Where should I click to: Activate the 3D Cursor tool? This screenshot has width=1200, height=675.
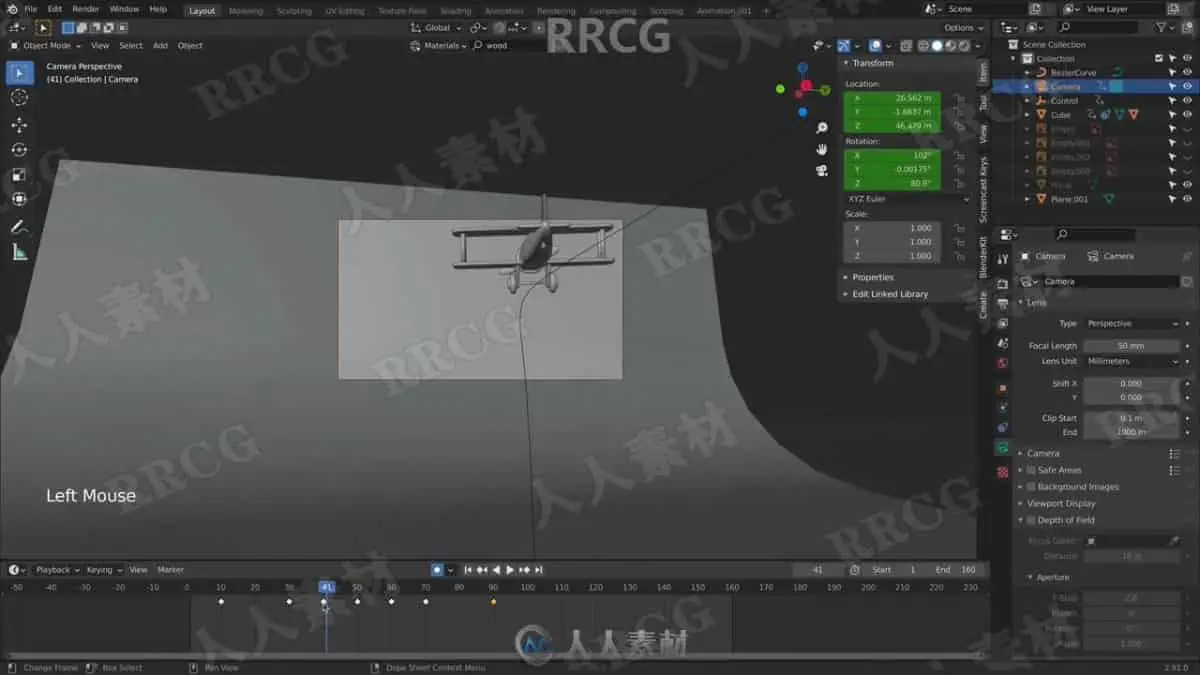click(x=19, y=97)
